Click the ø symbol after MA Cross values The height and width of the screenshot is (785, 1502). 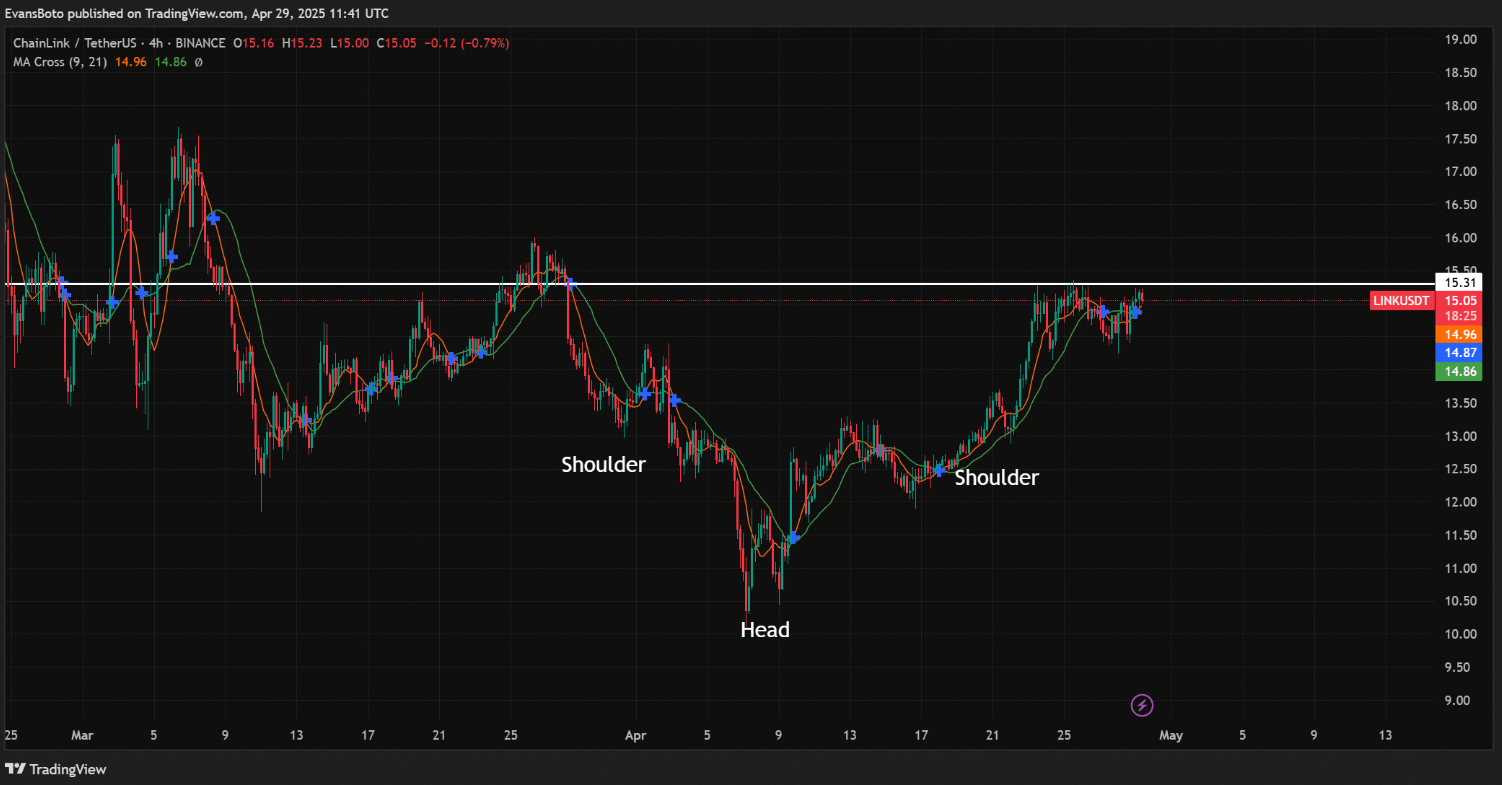[198, 62]
